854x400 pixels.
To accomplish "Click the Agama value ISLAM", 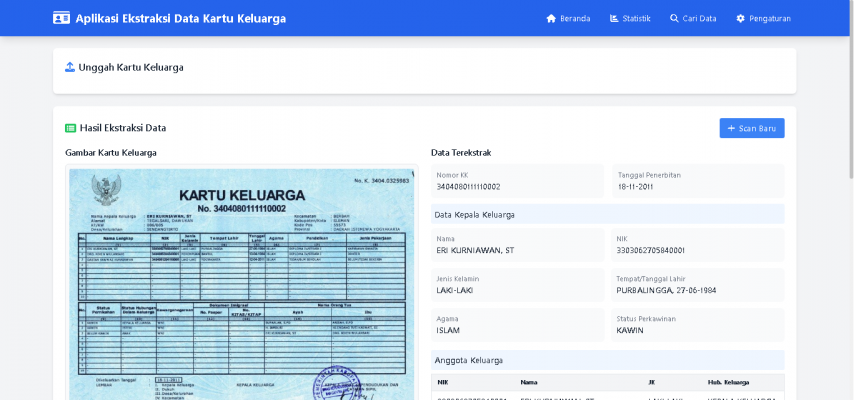I will point(448,330).
